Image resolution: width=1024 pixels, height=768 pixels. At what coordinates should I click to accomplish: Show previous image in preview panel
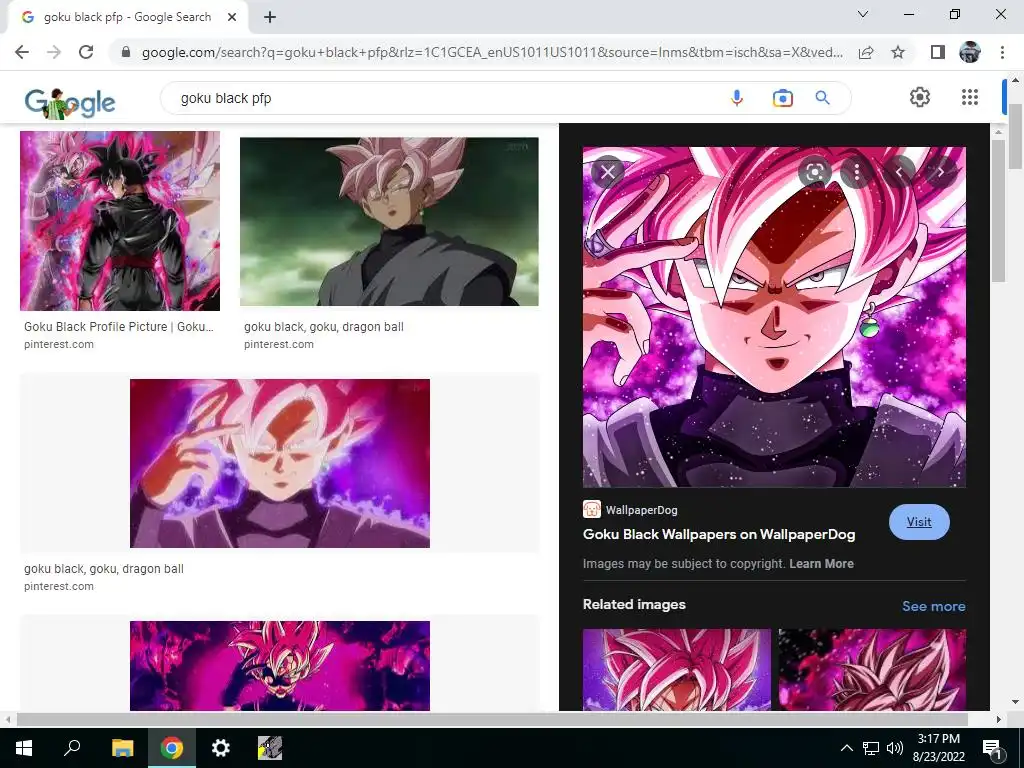[x=899, y=172]
